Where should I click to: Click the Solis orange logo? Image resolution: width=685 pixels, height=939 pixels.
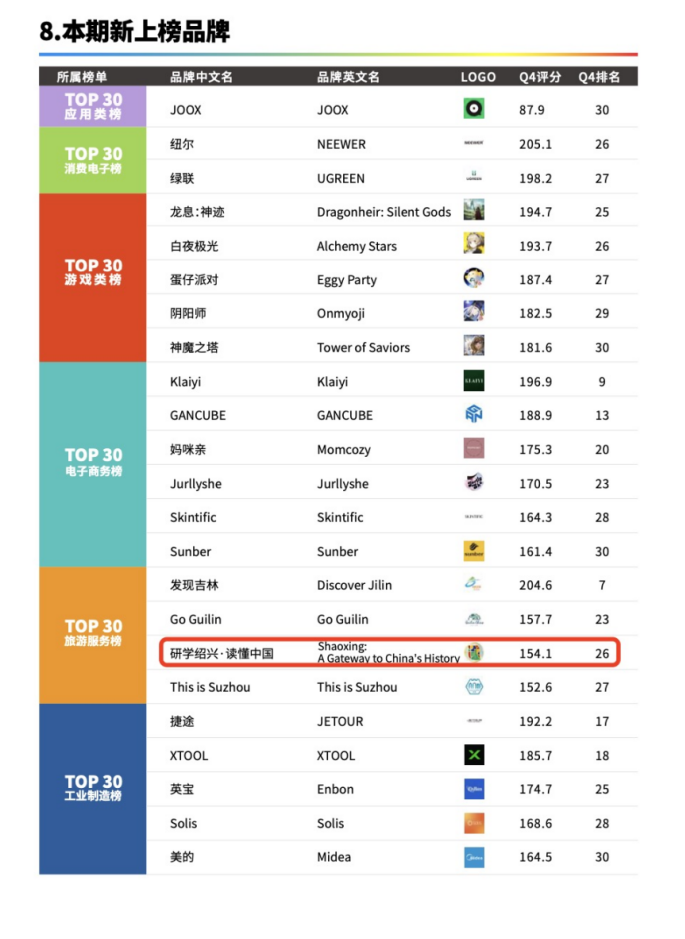tap(474, 823)
